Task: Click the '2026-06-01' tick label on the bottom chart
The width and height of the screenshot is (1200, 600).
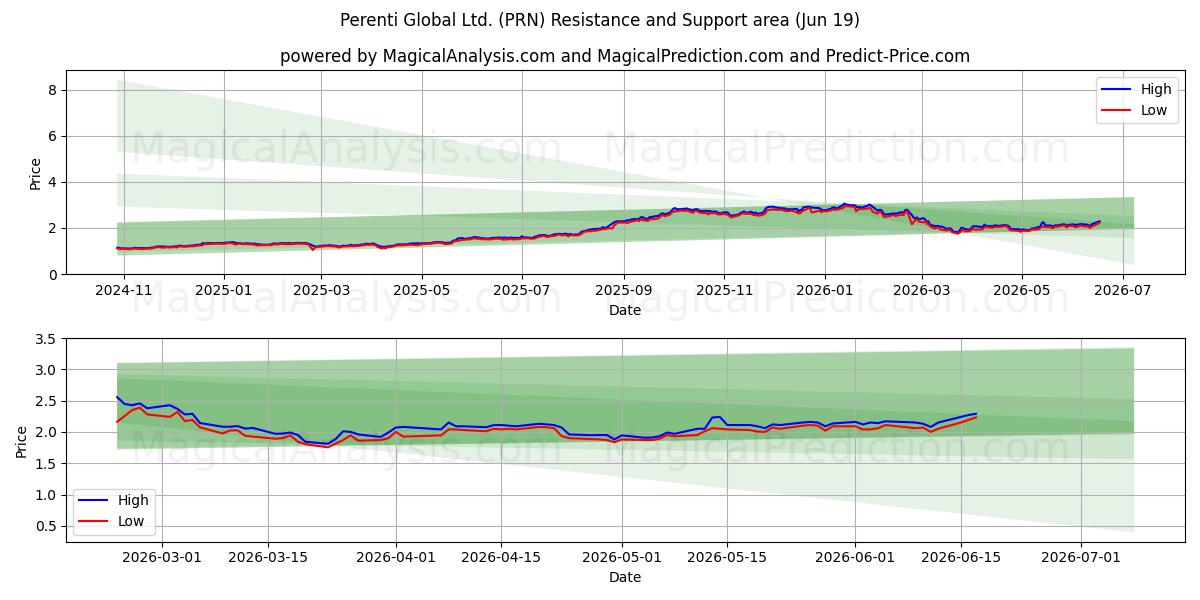Action: [856, 558]
